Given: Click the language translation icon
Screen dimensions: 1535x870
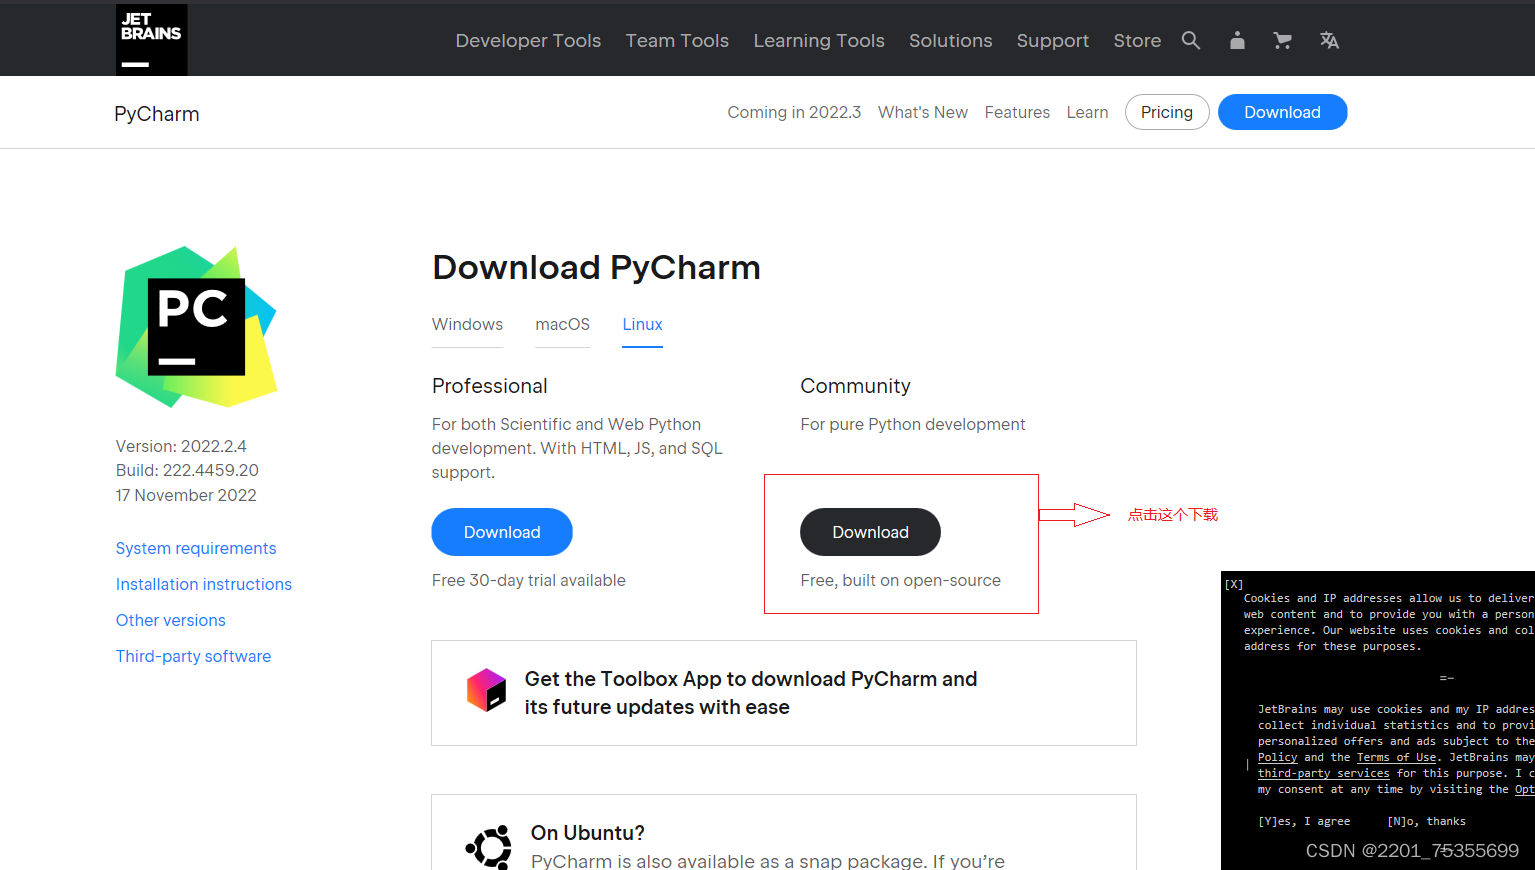Looking at the screenshot, I should point(1328,40).
